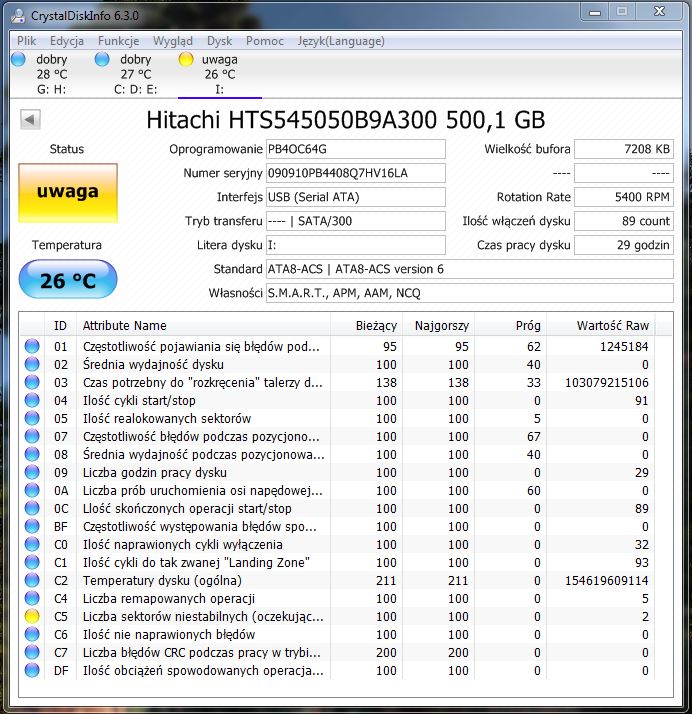Click the yellow uwaga status button
This screenshot has height=714, width=692.
pos(68,193)
